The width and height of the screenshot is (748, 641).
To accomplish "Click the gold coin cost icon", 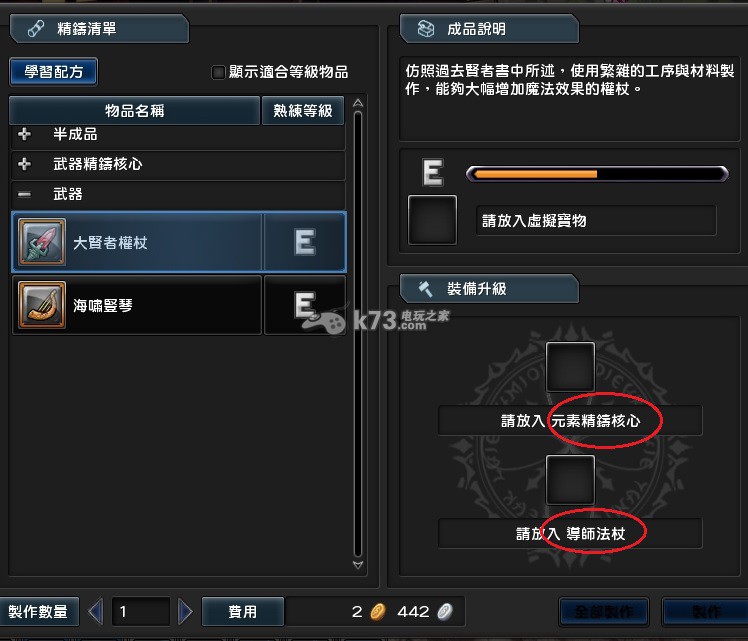I will (378, 611).
